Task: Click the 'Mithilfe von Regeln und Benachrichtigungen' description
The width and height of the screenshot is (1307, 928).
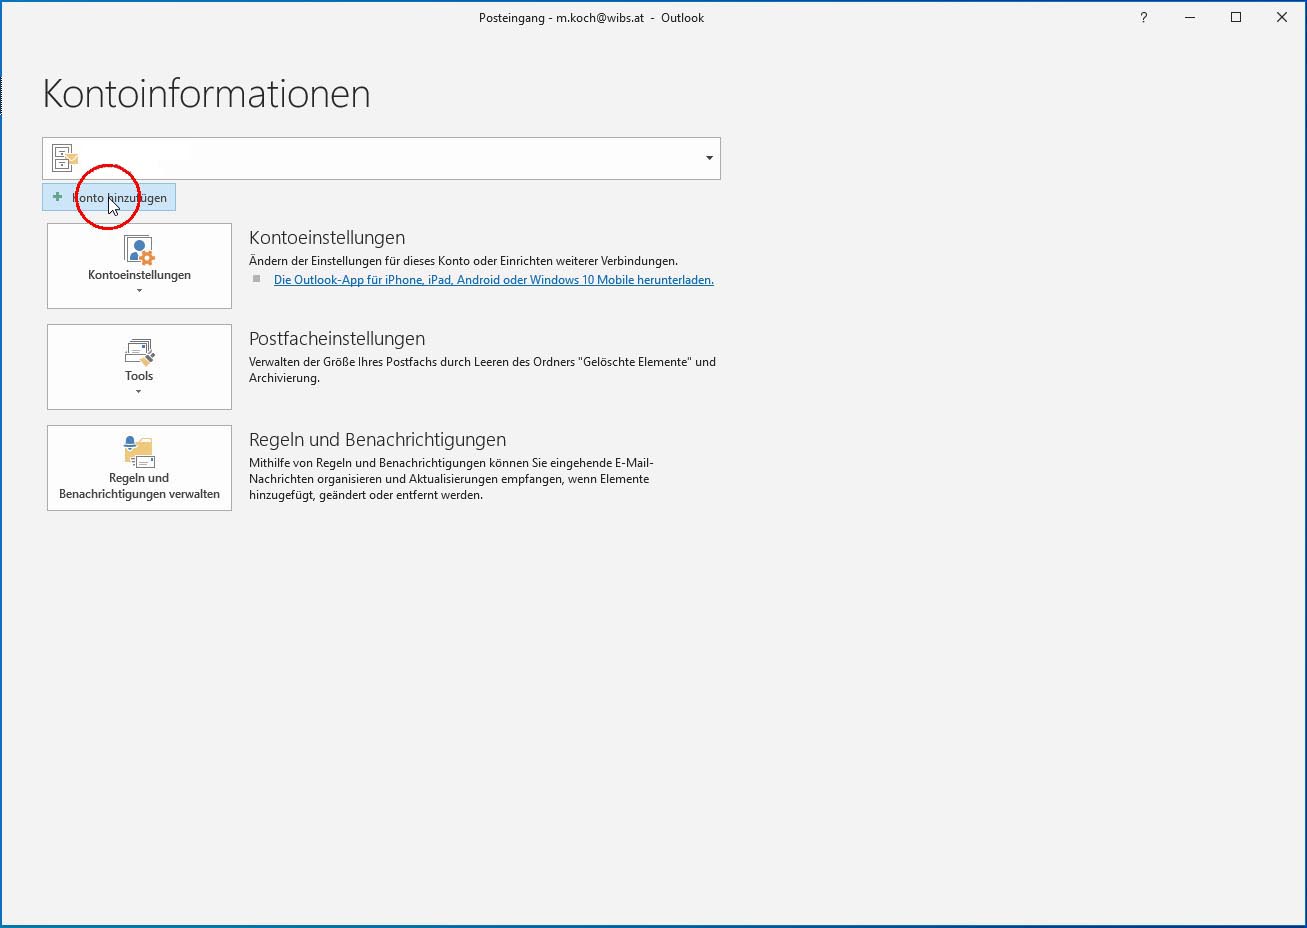Action: click(x=451, y=479)
